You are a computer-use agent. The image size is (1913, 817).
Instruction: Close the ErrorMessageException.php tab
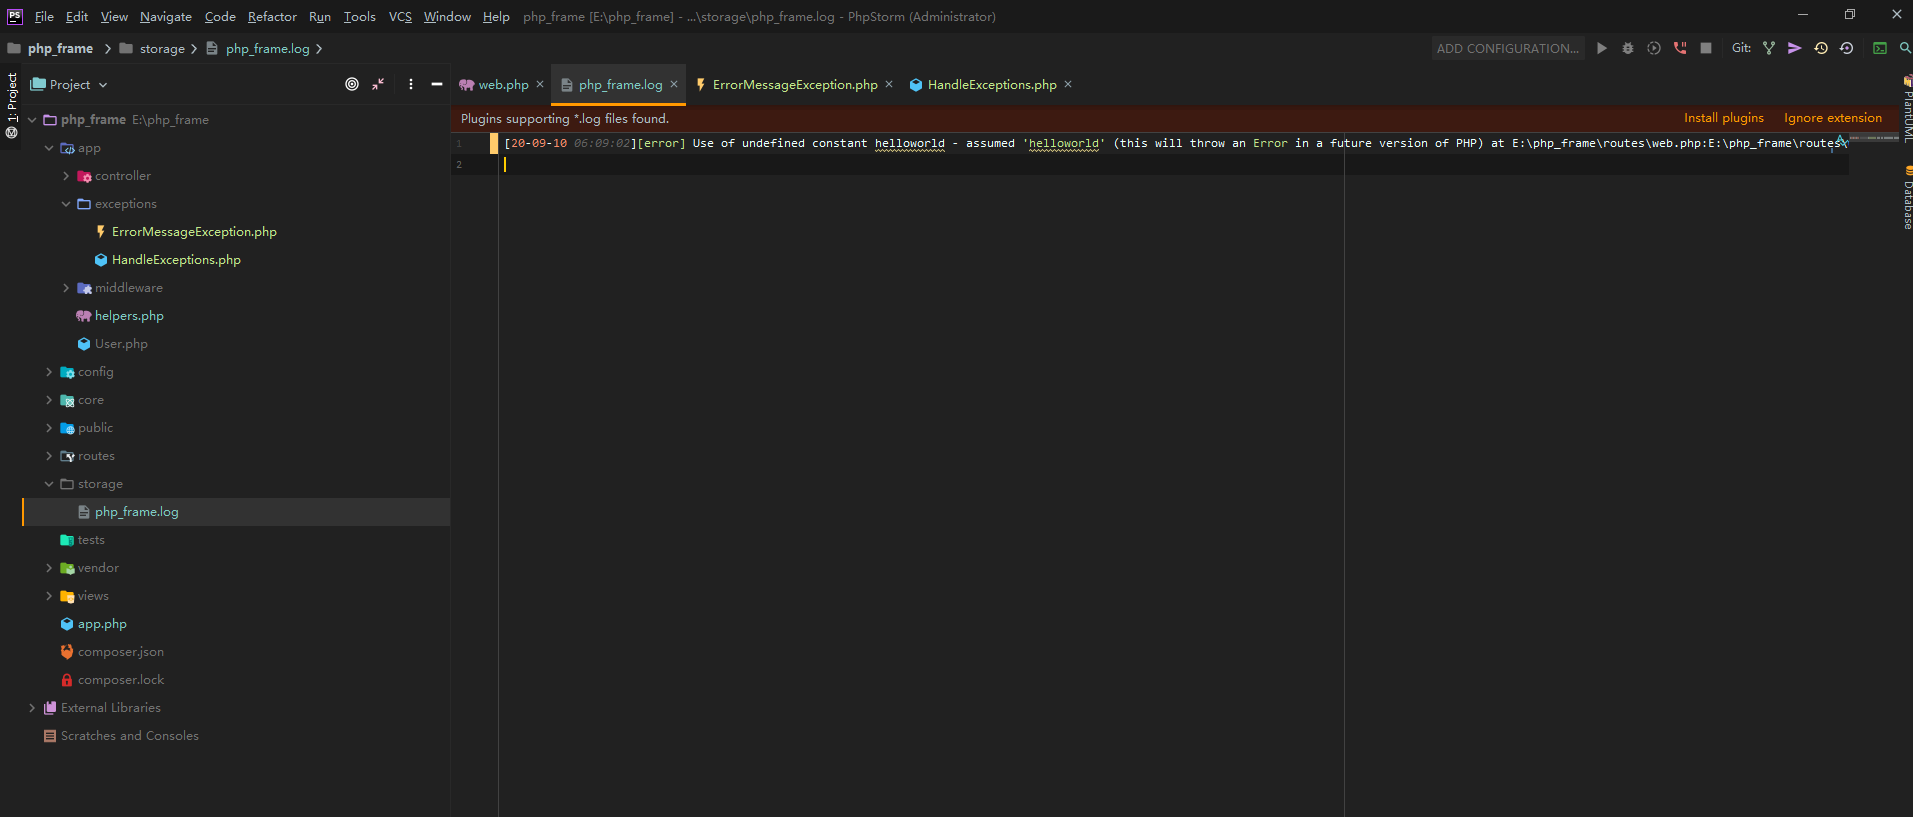(889, 84)
